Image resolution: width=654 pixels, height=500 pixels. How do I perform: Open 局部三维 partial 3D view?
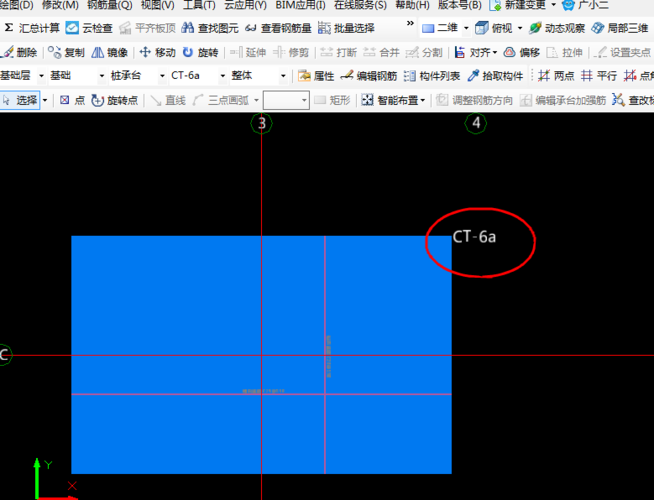coord(620,28)
